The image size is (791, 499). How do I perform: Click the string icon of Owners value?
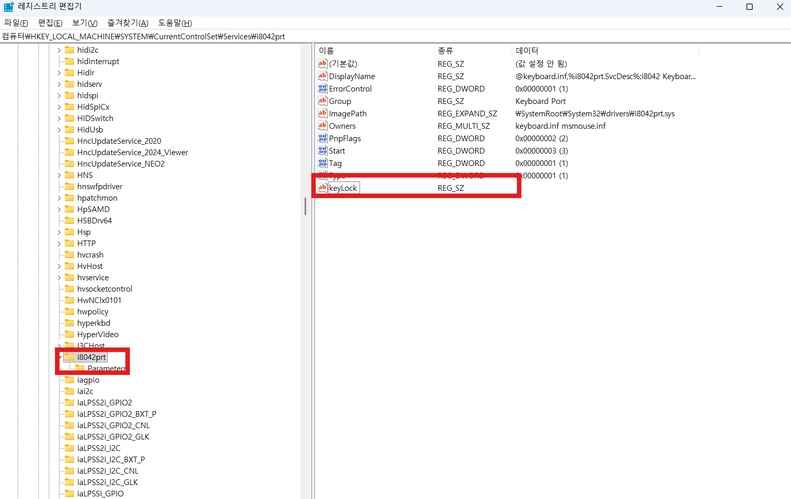(323, 126)
